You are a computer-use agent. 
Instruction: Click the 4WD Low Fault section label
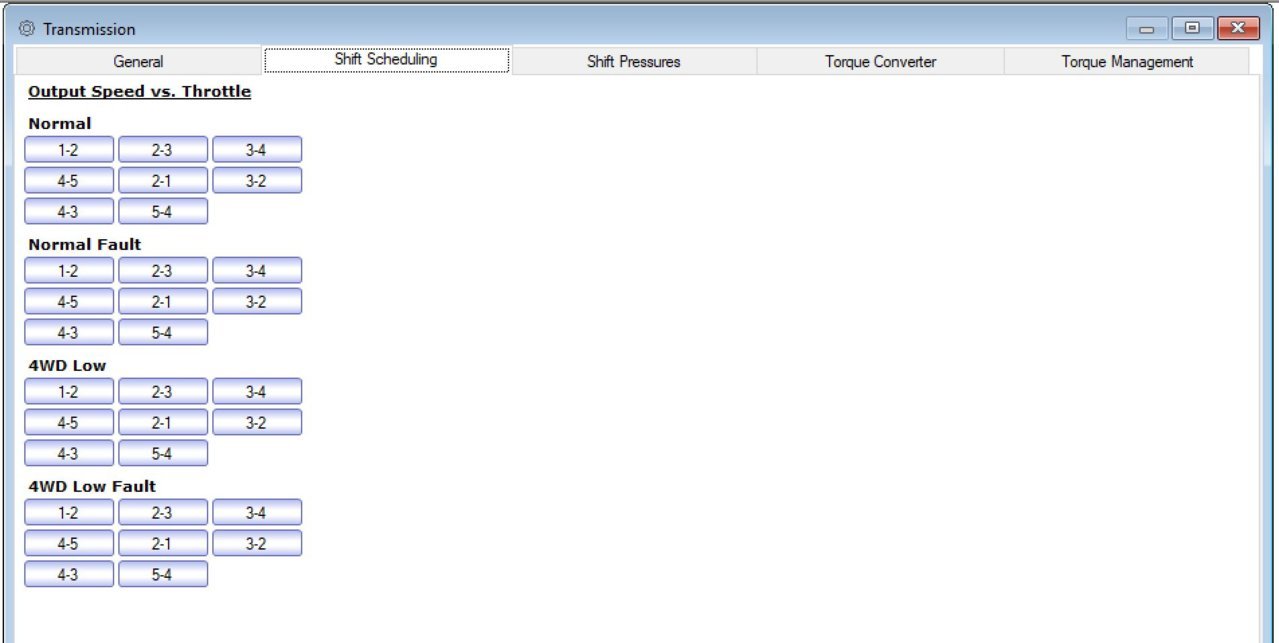92,487
